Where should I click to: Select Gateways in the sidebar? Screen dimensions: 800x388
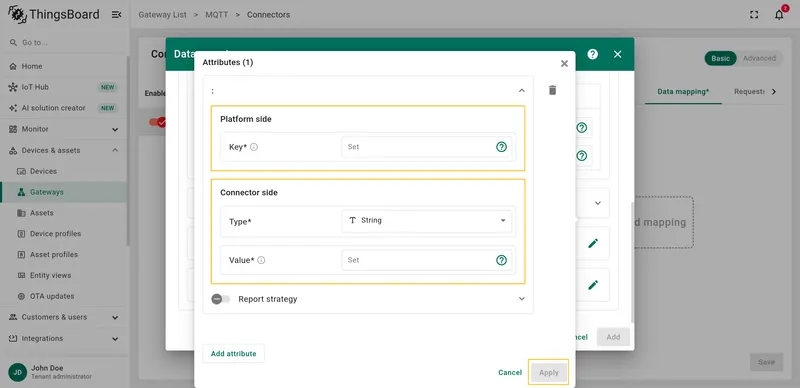pos(63,192)
